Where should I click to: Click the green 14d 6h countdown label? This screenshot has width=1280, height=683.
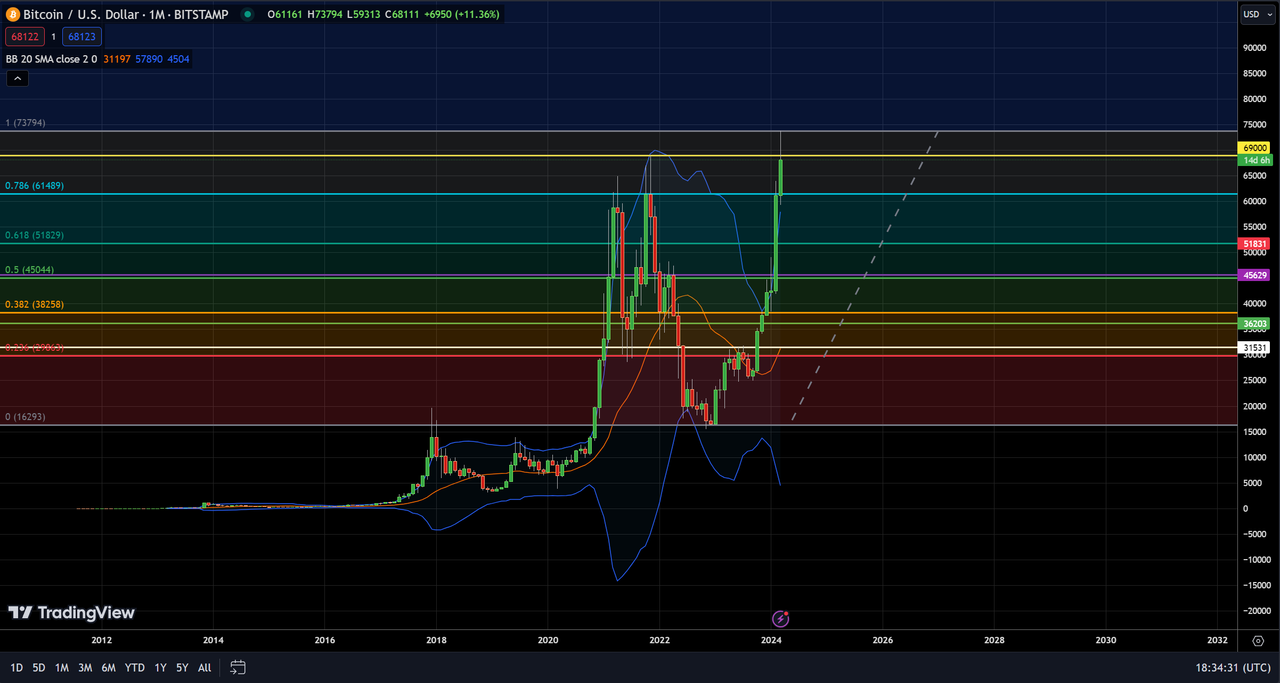(x=1256, y=160)
